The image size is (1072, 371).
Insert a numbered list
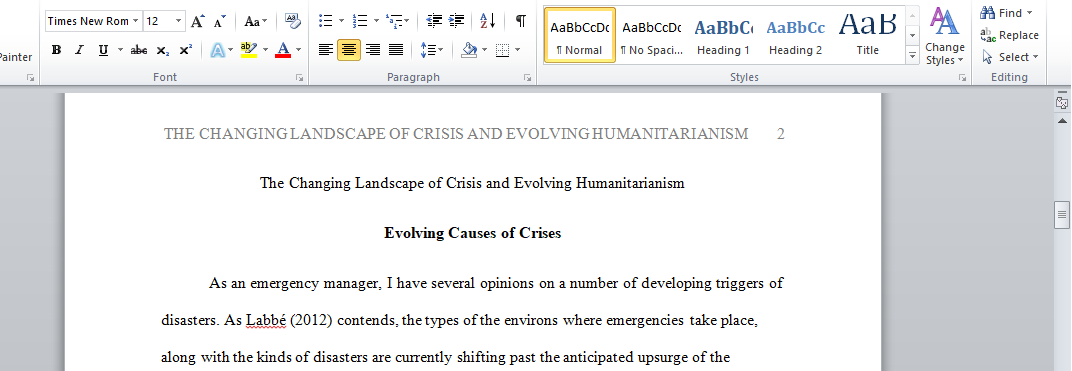click(361, 21)
